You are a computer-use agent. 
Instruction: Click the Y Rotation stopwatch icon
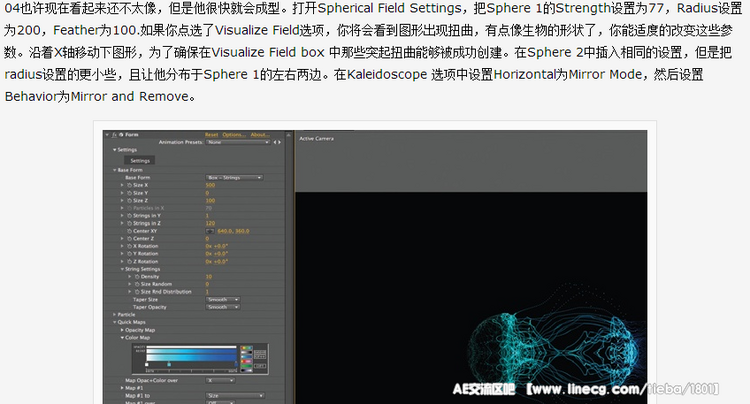[x=130, y=253]
